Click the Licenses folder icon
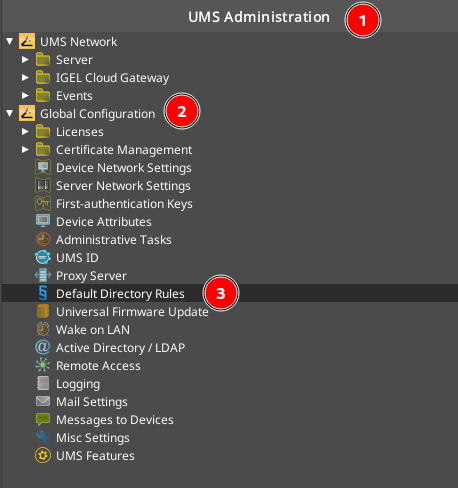This screenshot has height=488, width=458. (43, 131)
